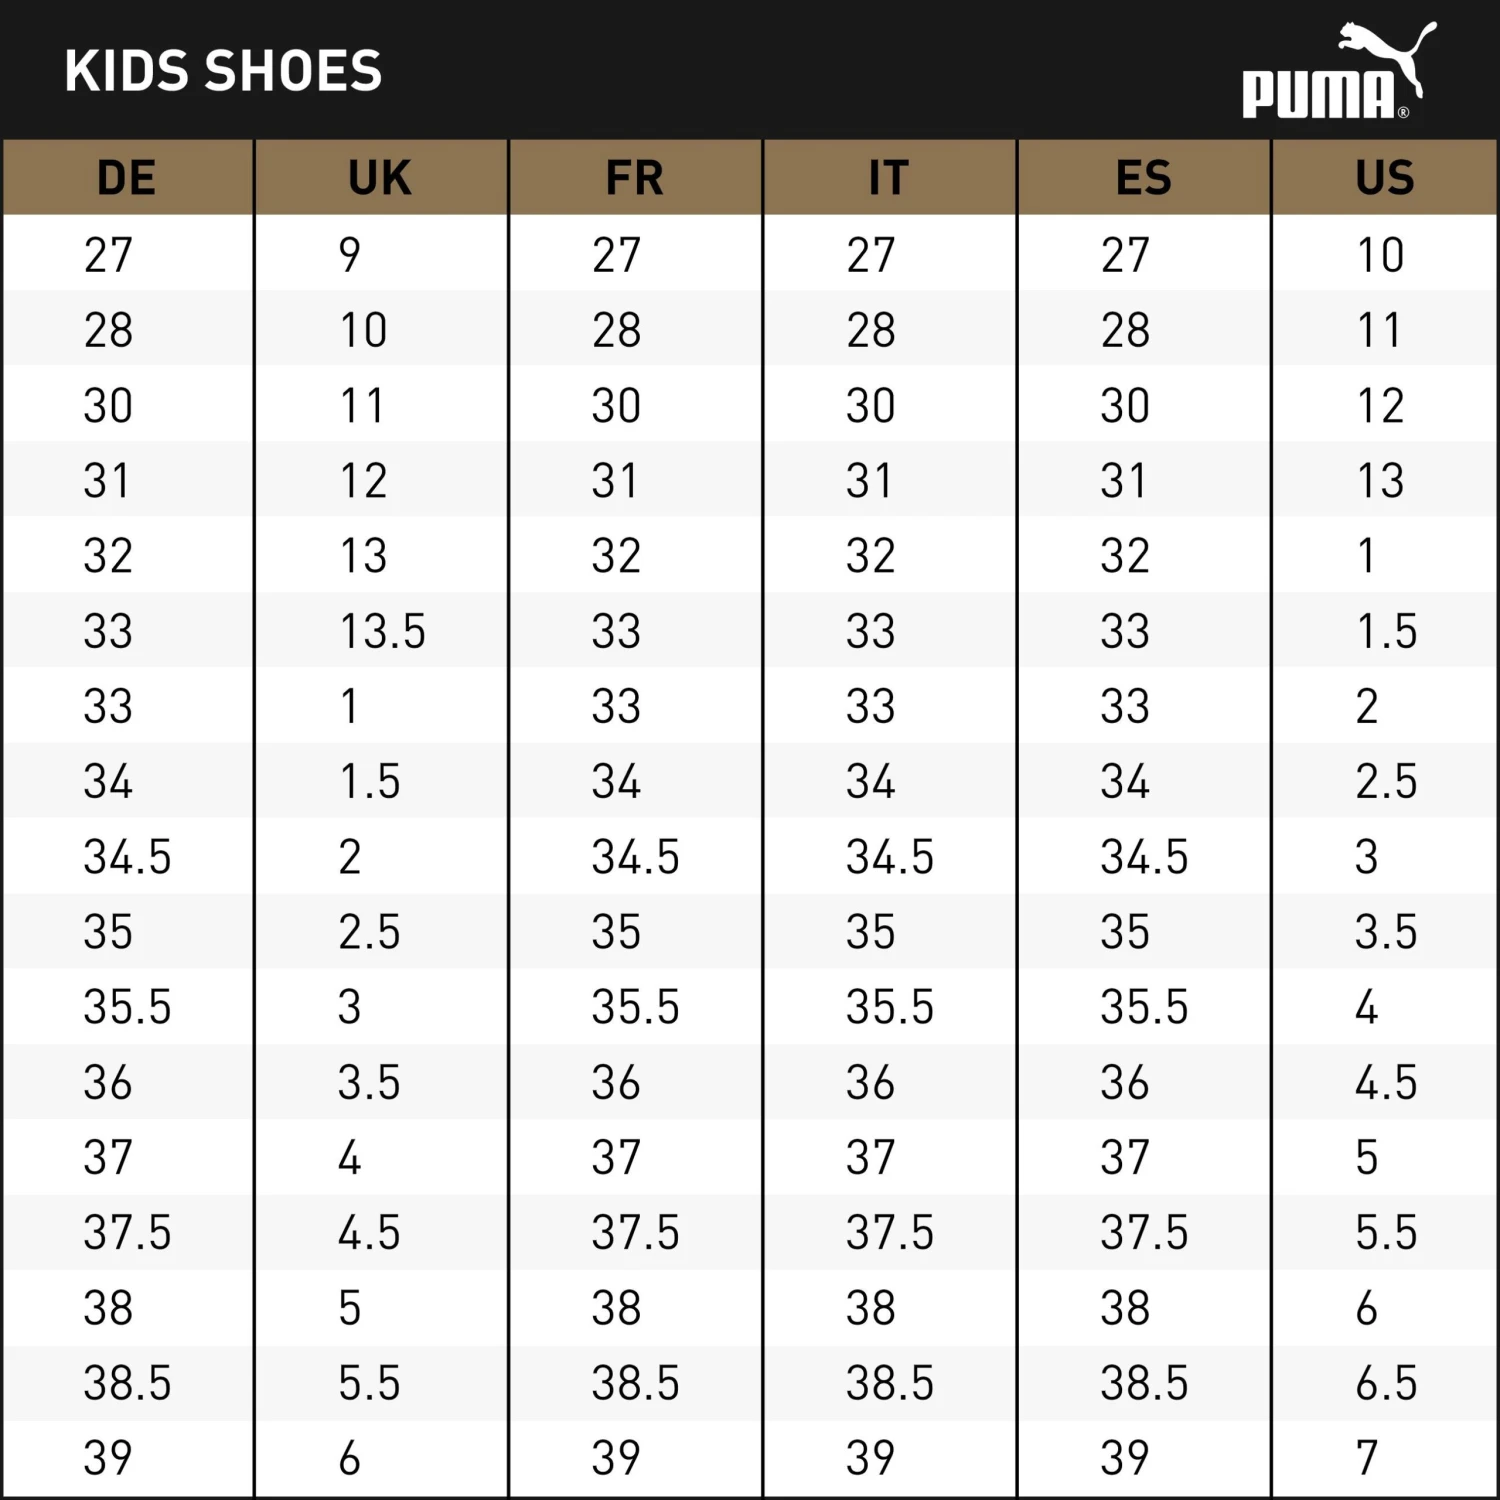The height and width of the screenshot is (1500, 1500).
Task: Click the KIDS SHOES title
Action: pyautogui.click(x=223, y=71)
